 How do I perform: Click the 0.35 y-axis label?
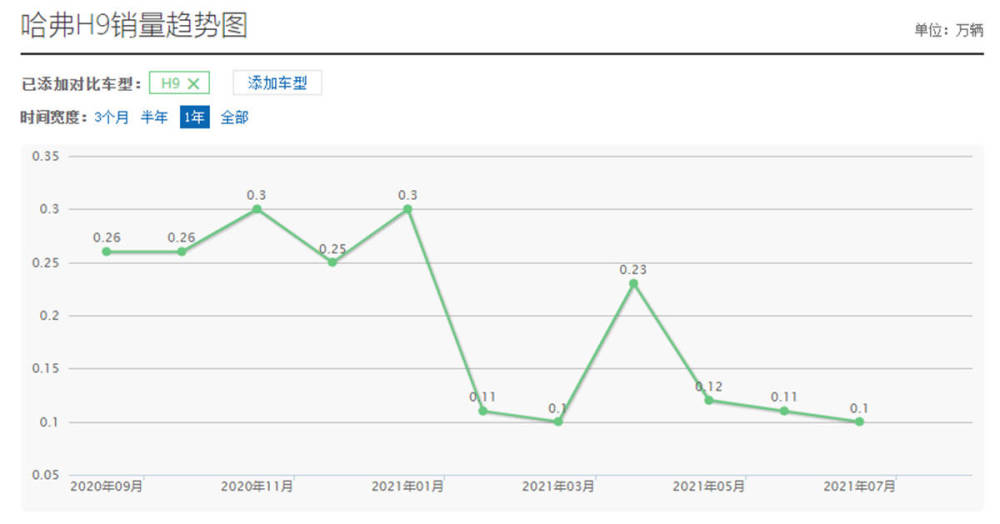click(x=46, y=156)
